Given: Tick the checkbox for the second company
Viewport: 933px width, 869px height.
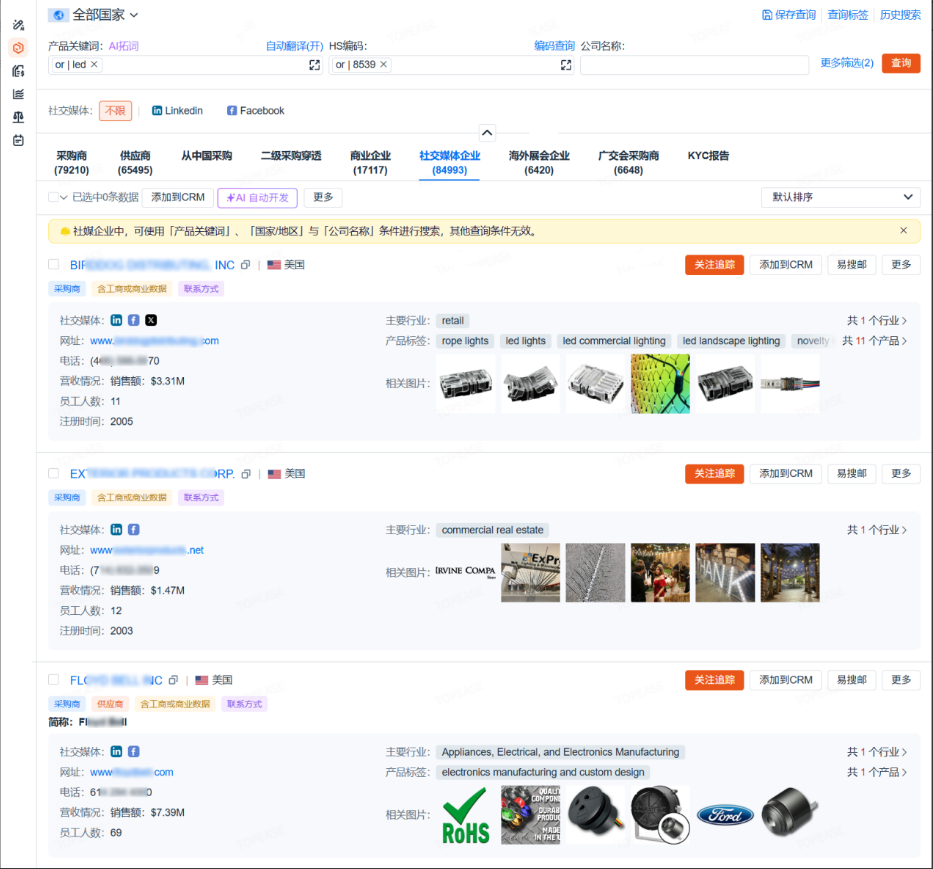Looking at the screenshot, I should (54, 473).
